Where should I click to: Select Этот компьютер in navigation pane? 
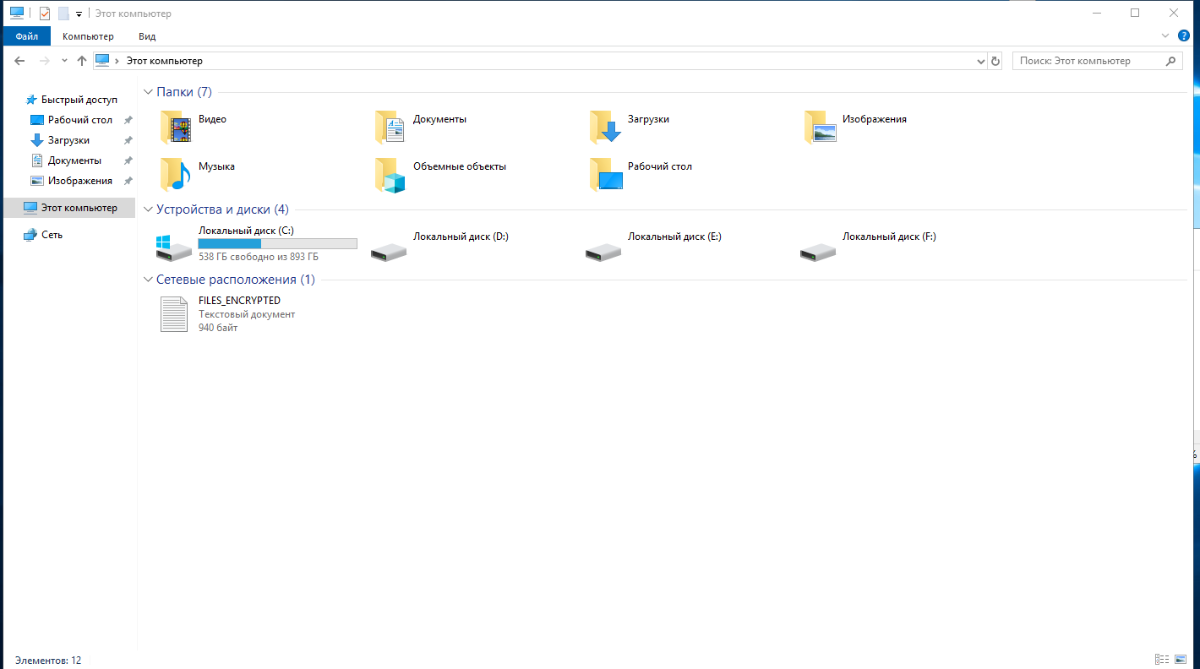tap(68, 208)
